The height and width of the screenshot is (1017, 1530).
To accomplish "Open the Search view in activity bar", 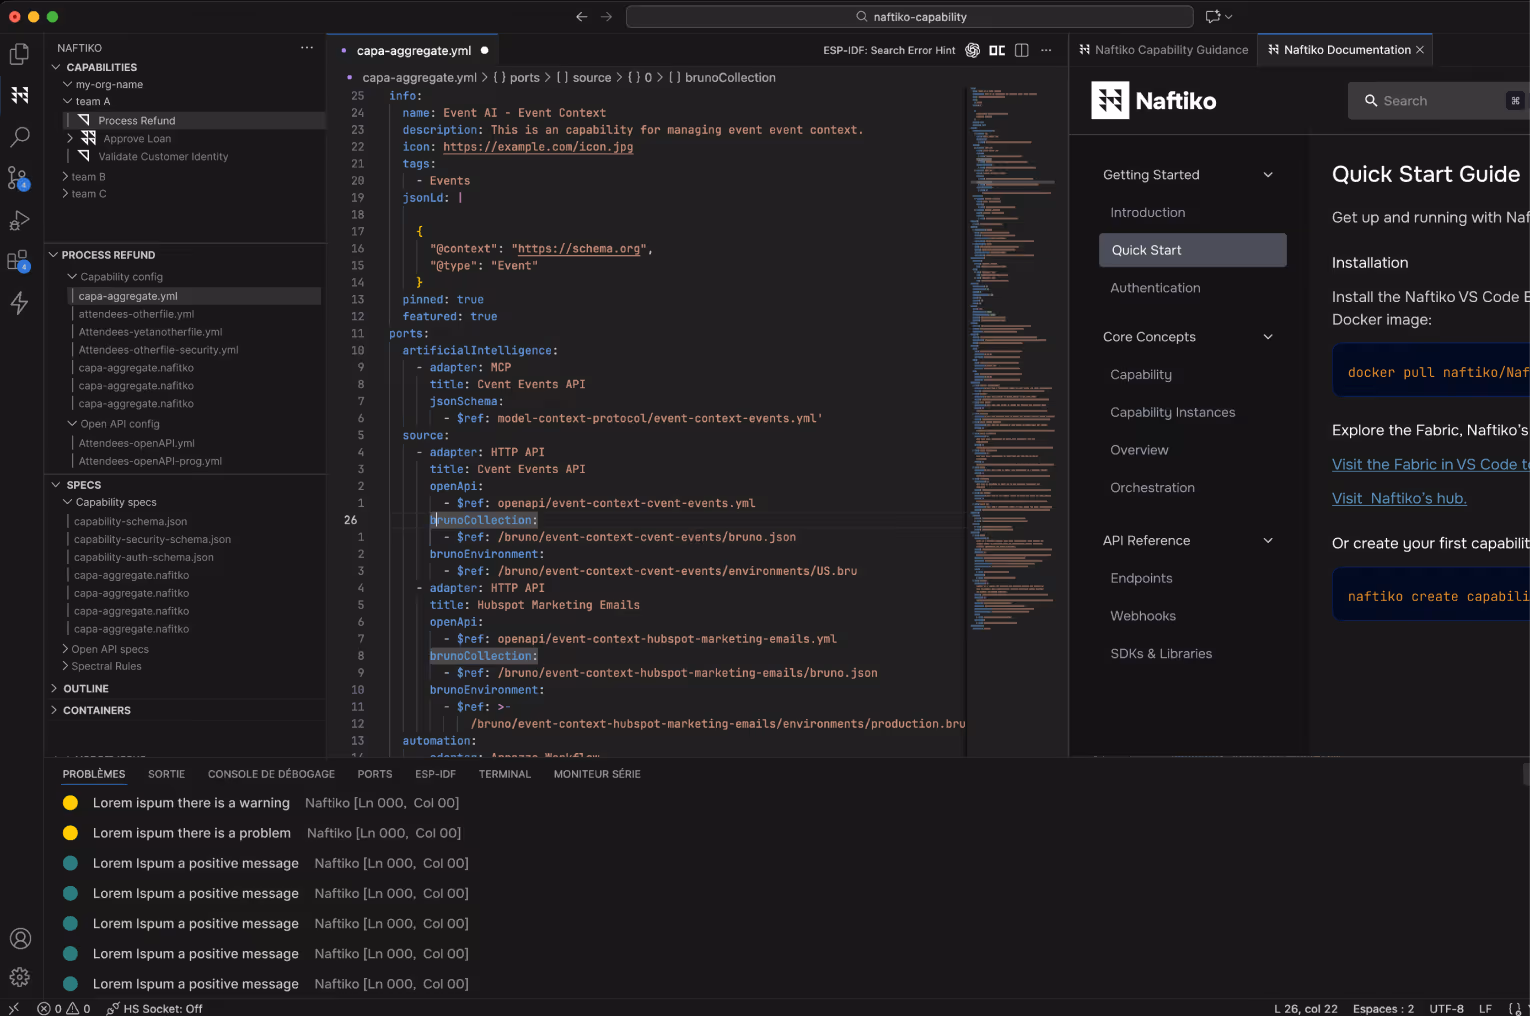I will (19, 137).
